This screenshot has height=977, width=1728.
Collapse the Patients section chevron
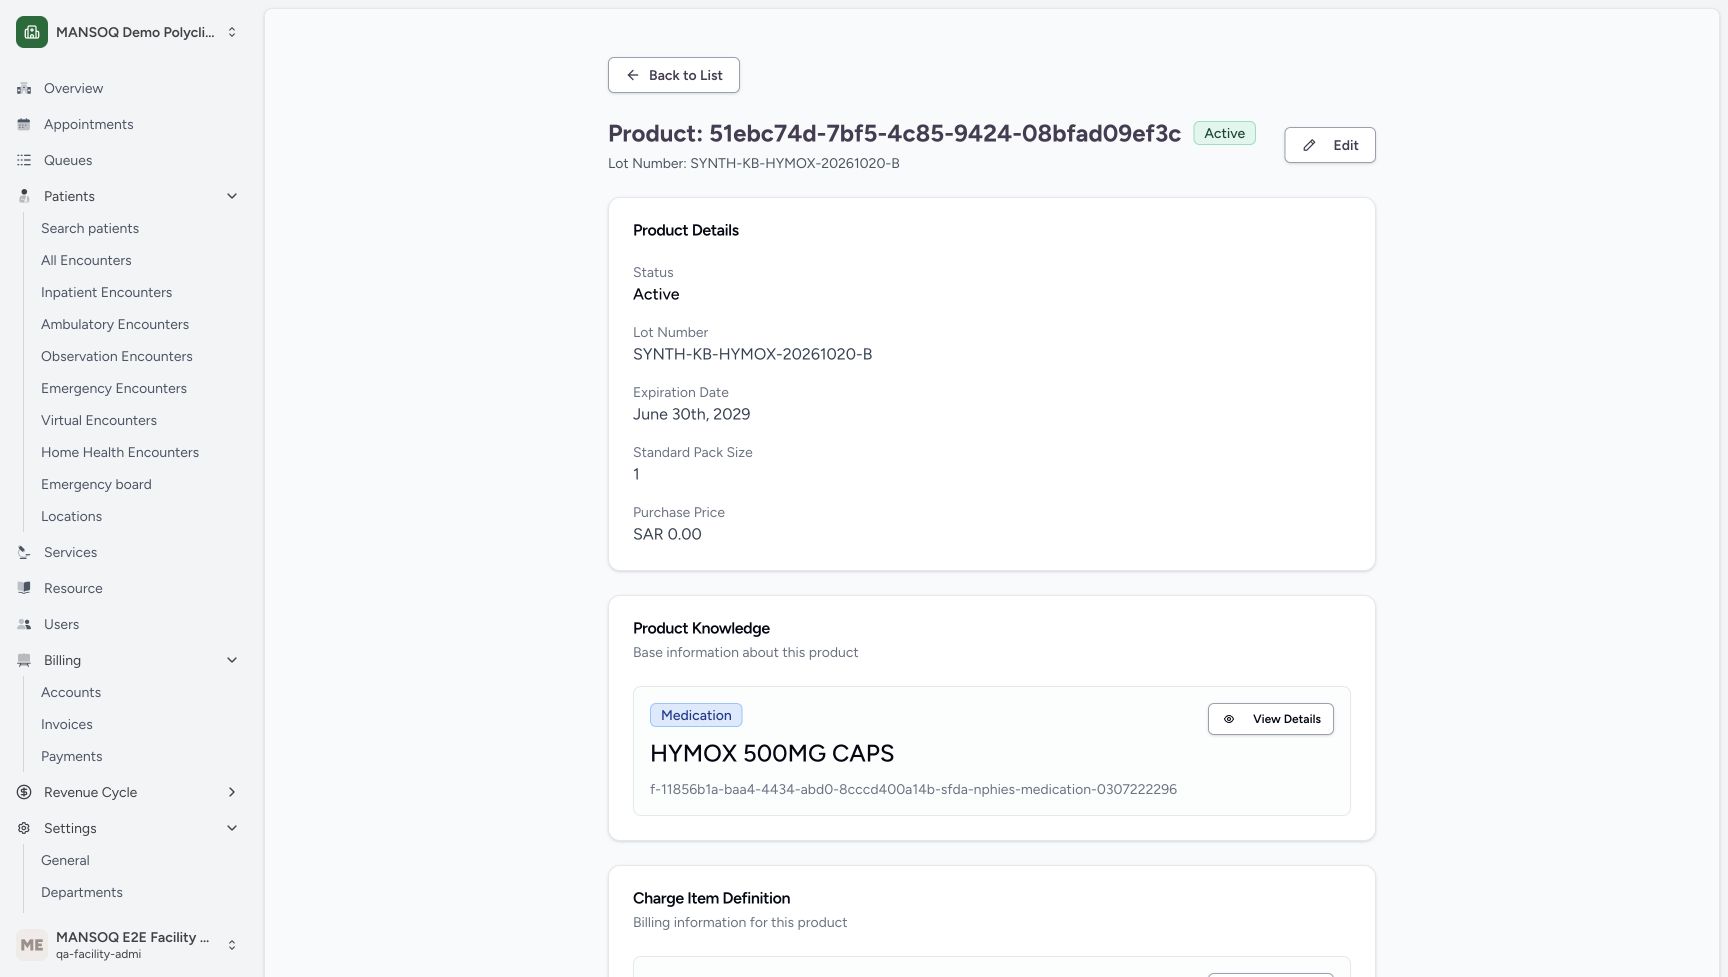point(232,196)
